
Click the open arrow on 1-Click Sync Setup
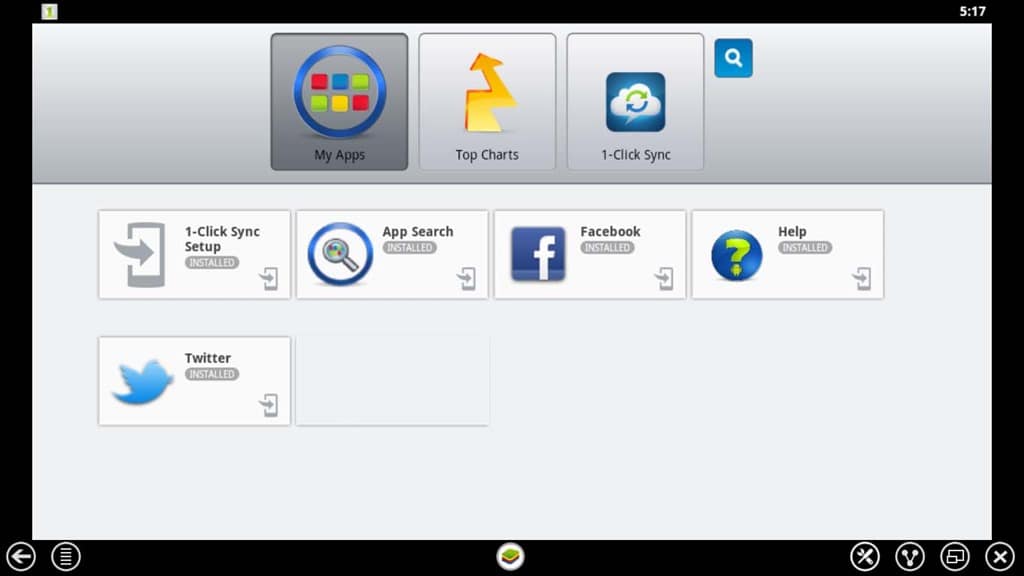click(269, 279)
